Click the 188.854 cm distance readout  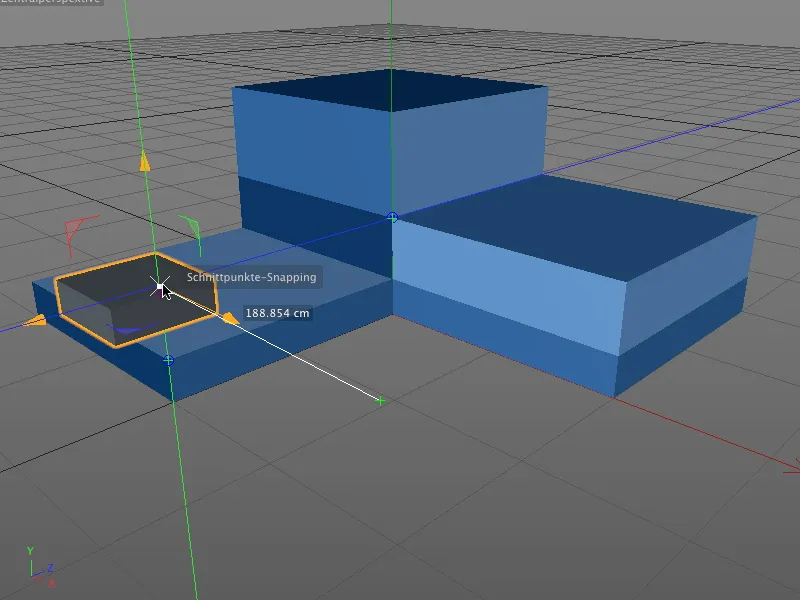coord(277,312)
